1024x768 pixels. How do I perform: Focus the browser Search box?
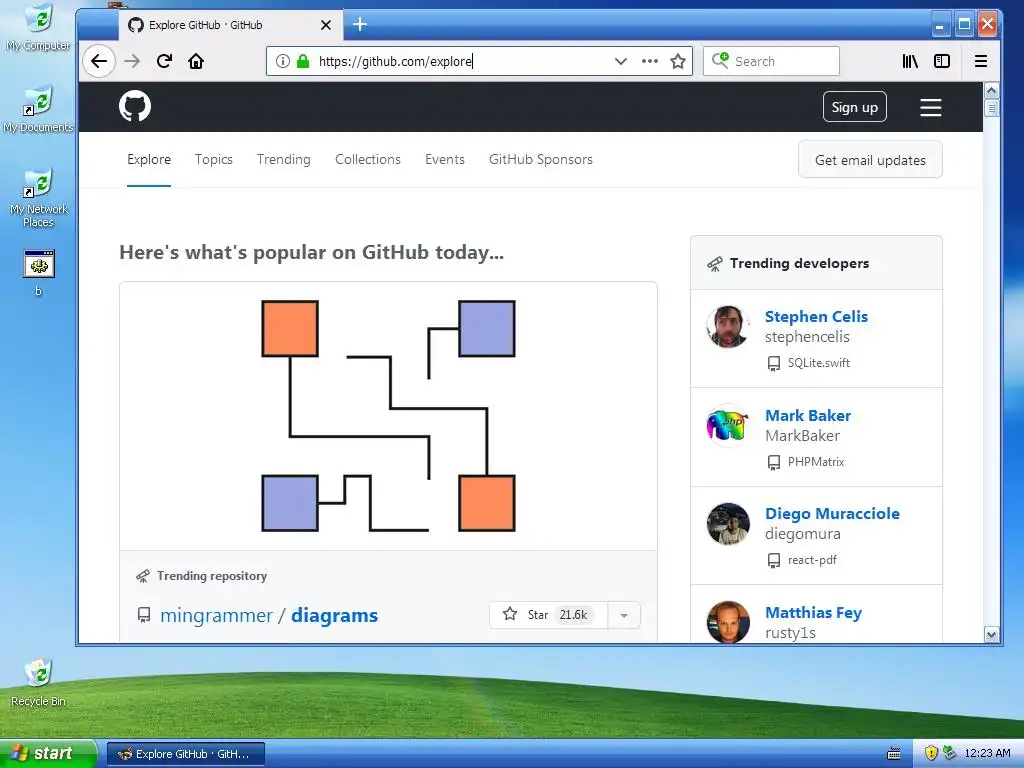(x=771, y=61)
